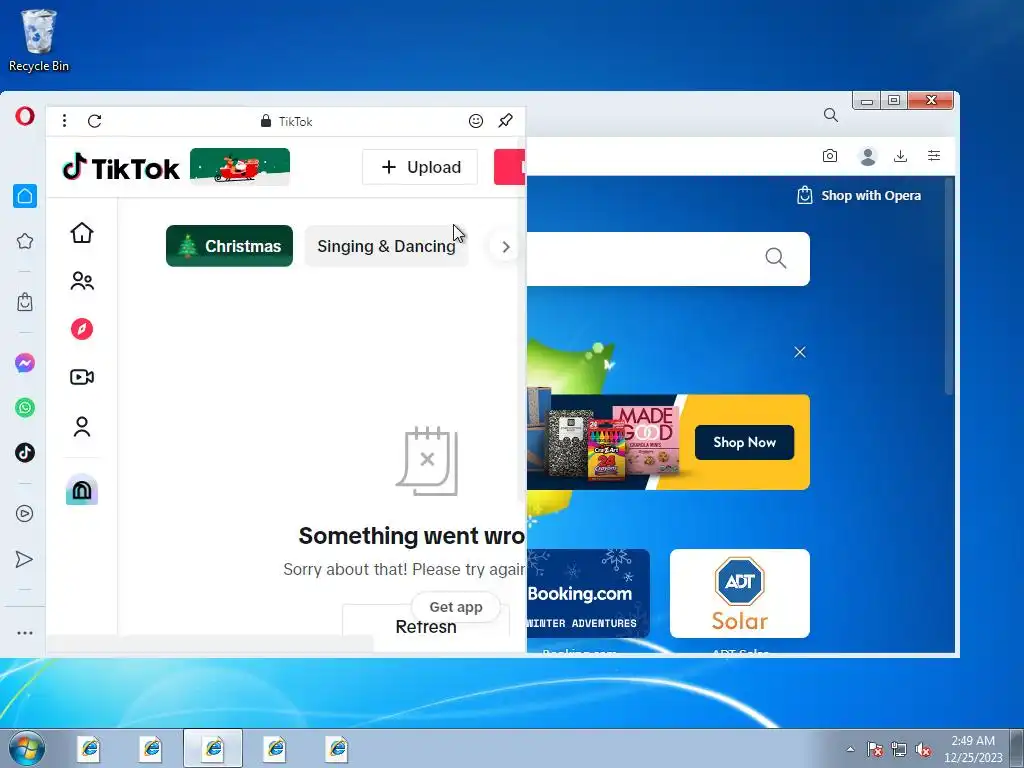The width and height of the screenshot is (1024, 768).
Task: Expand category list with right chevron
Action: point(505,247)
